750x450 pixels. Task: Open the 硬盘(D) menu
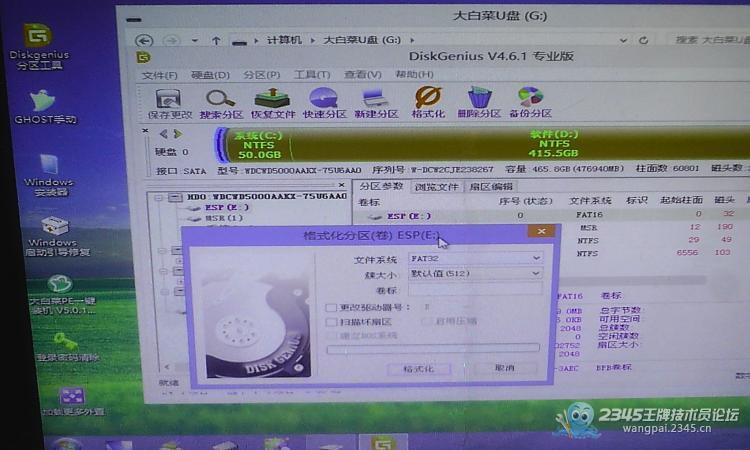point(210,75)
